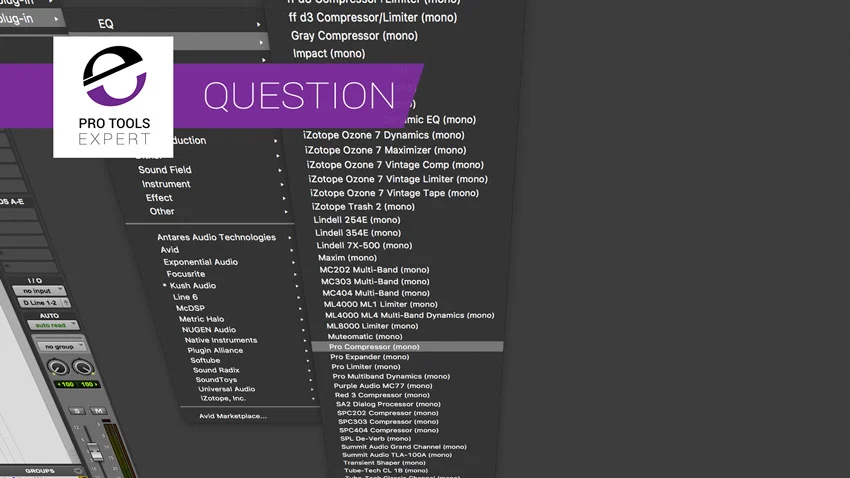The width and height of the screenshot is (850, 478).
Task: Insert MC404 Multi-Band (mono)
Action: click(376, 293)
